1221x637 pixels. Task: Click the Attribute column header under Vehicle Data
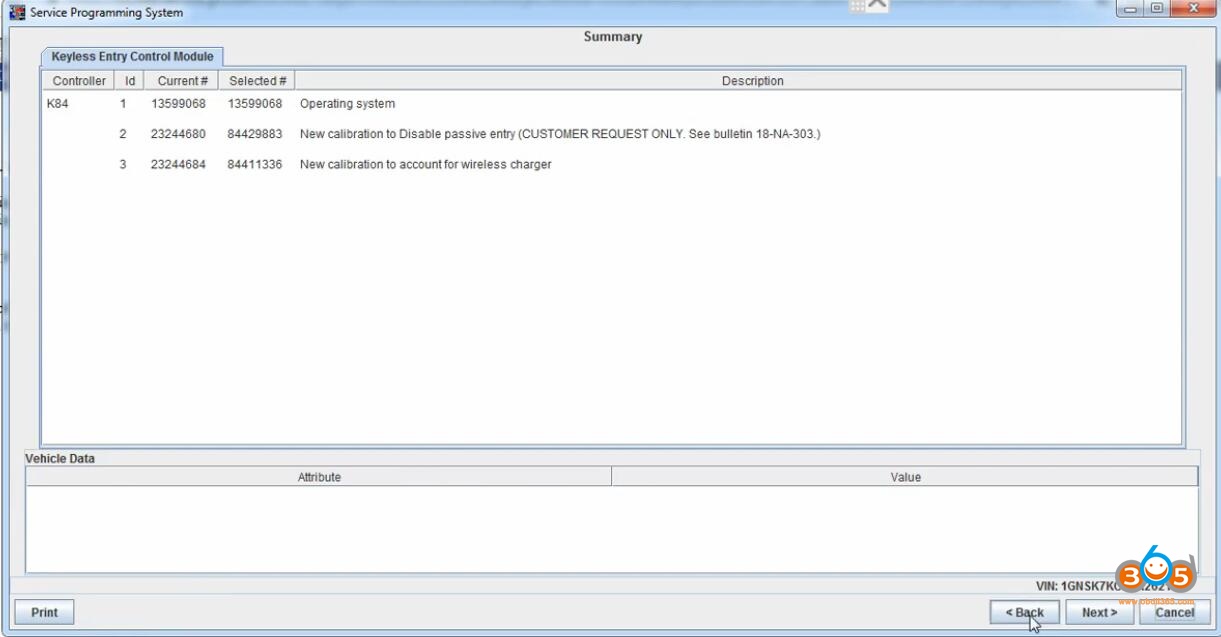coord(319,477)
